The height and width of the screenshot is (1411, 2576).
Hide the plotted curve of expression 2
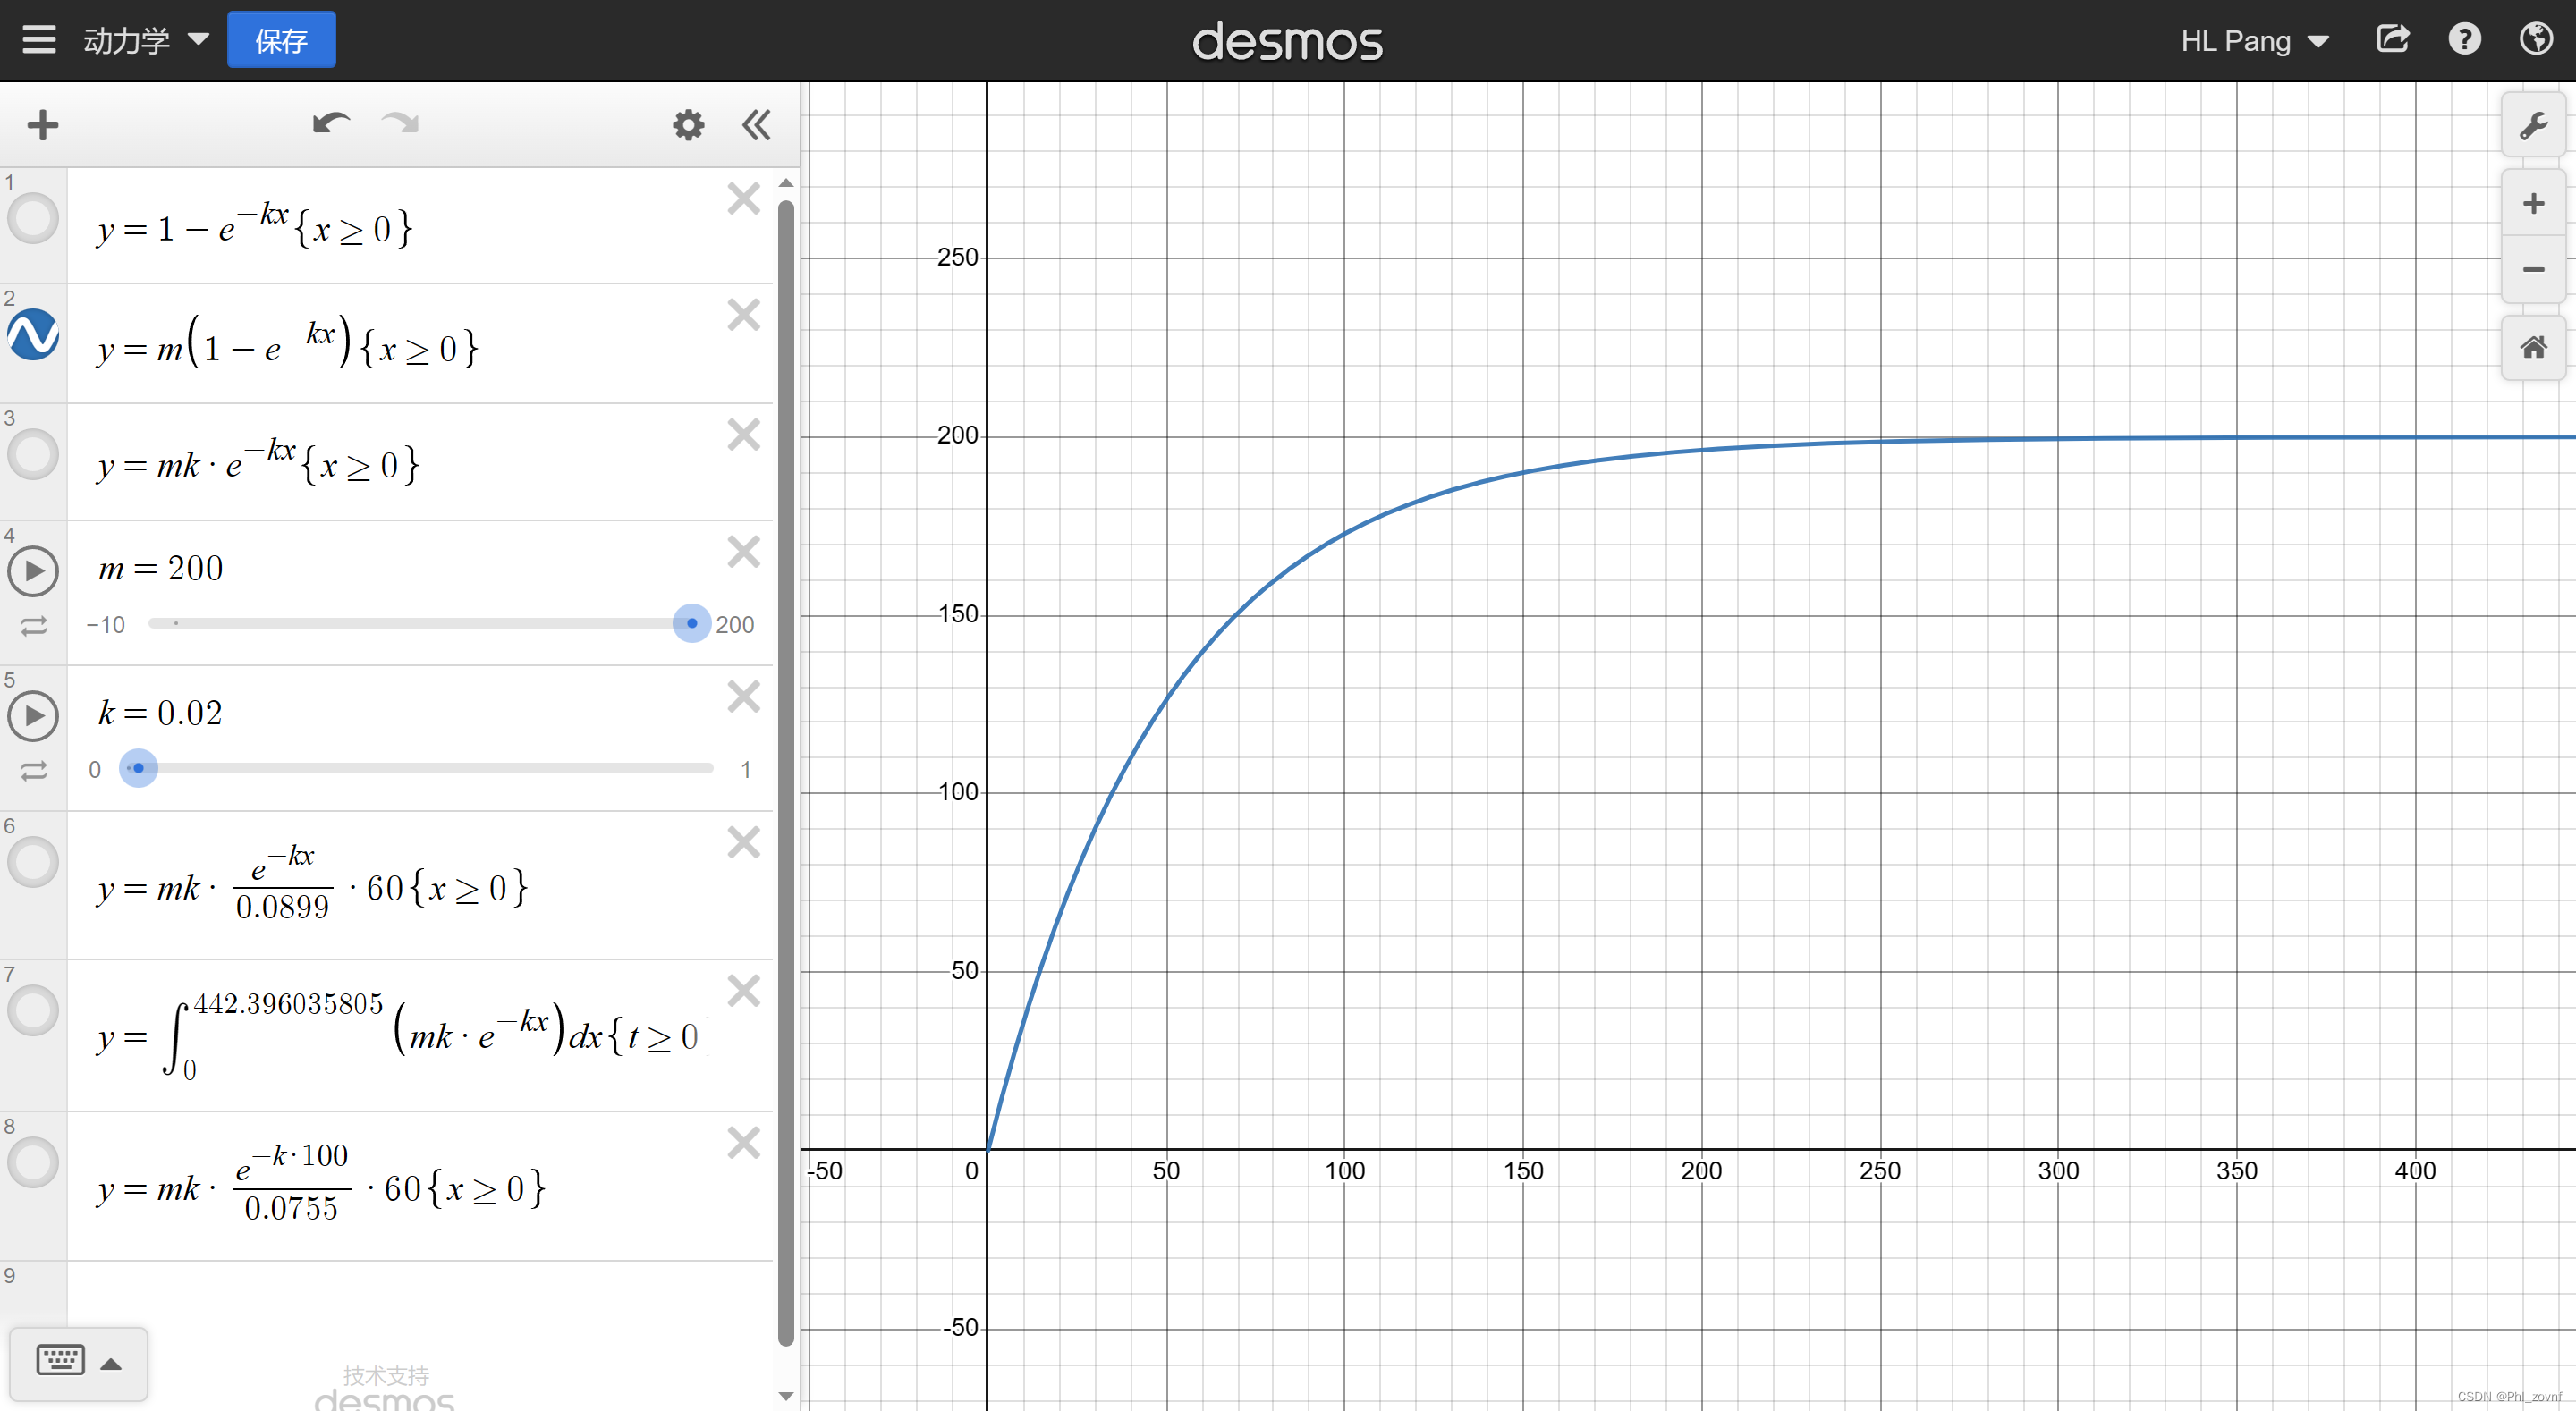(x=33, y=334)
